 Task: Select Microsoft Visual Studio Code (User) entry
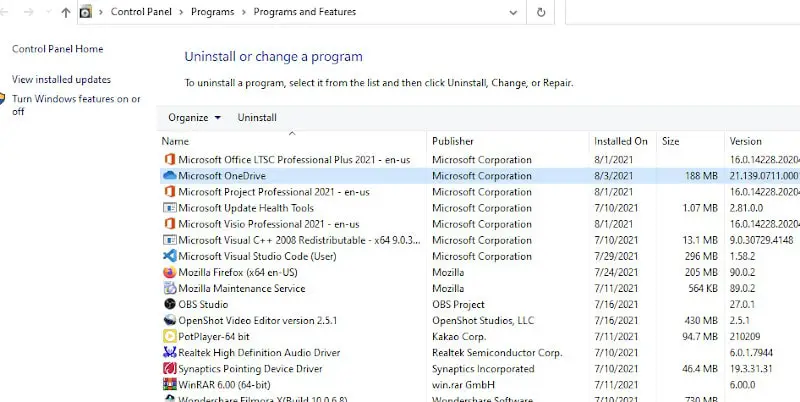point(257,256)
